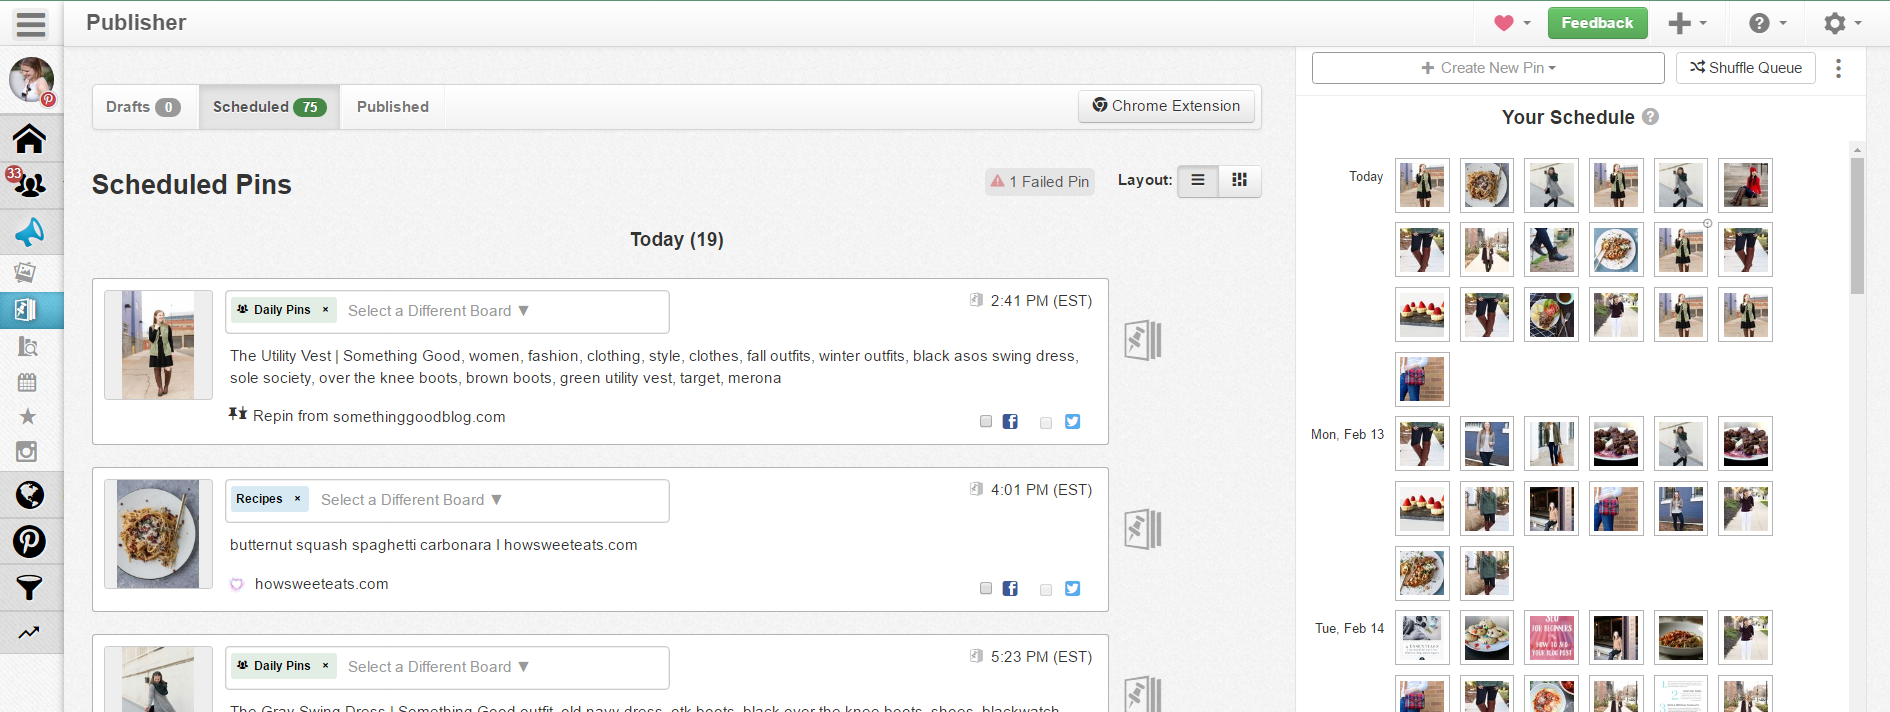Click the schedule panel scrollbar thumb
The height and width of the screenshot is (712, 1890).
1857,225
